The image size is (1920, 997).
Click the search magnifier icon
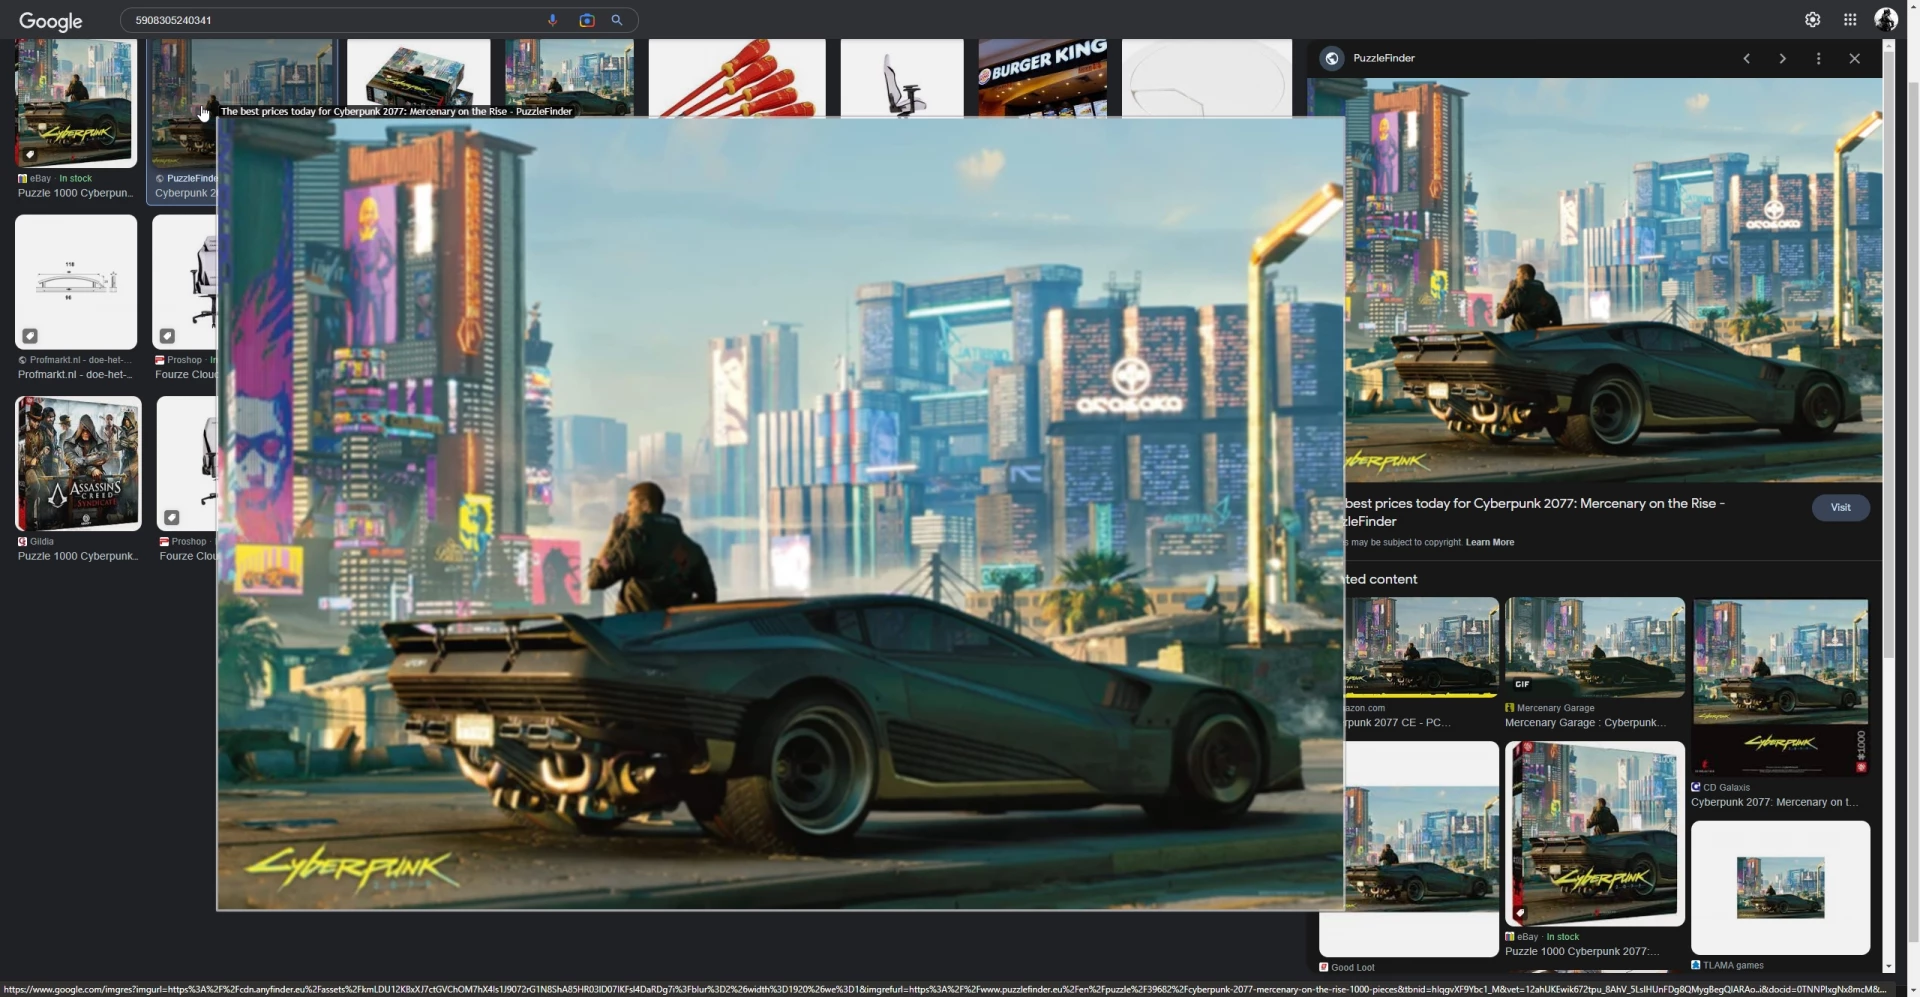point(617,20)
